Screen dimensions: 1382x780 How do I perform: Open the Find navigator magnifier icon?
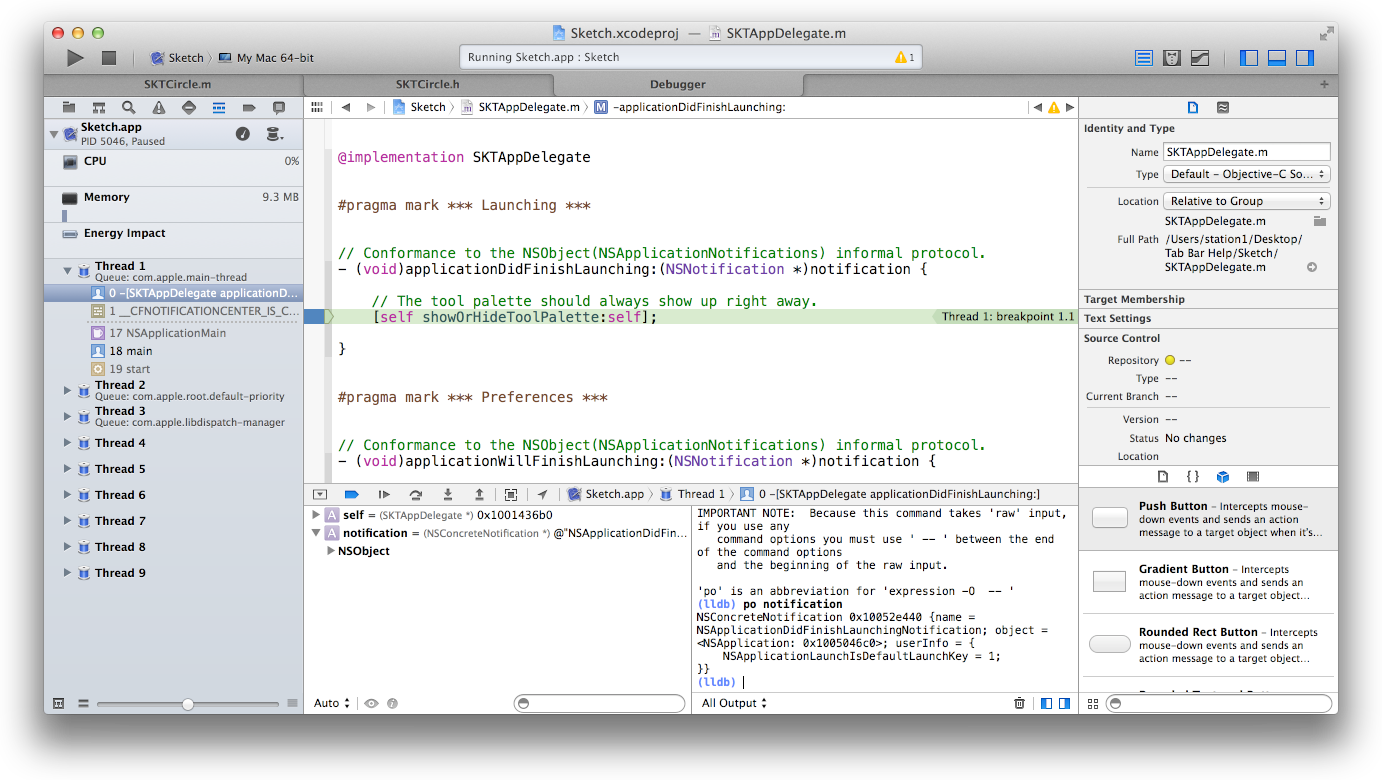tap(129, 107)
